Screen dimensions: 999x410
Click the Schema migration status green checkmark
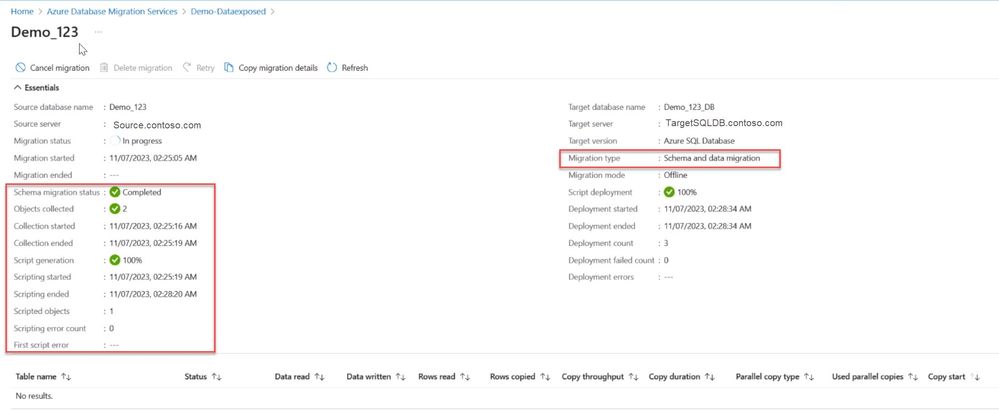pos(115,192)
